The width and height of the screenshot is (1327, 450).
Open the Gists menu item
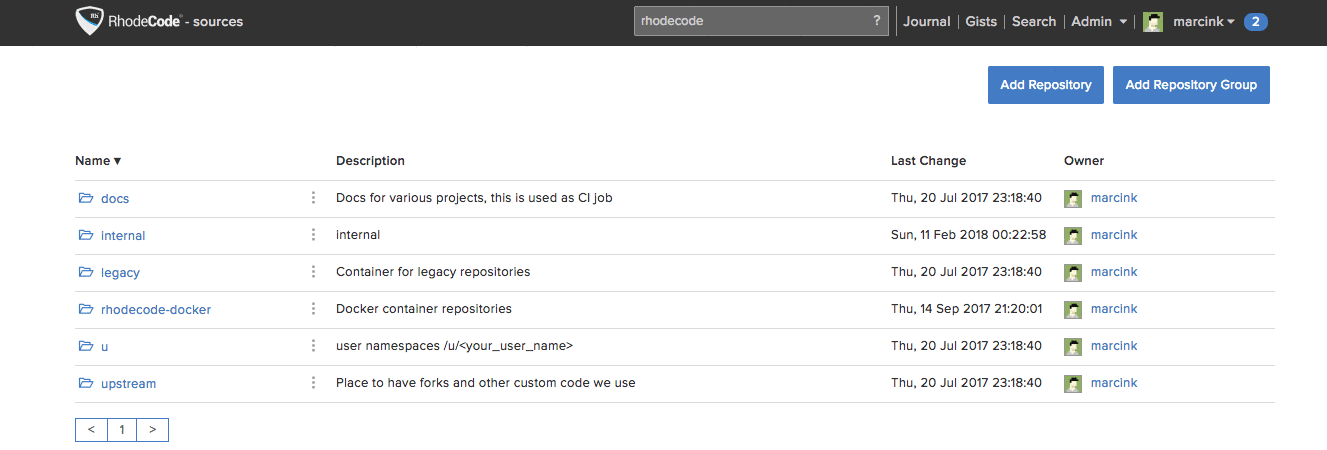[981, 21]
